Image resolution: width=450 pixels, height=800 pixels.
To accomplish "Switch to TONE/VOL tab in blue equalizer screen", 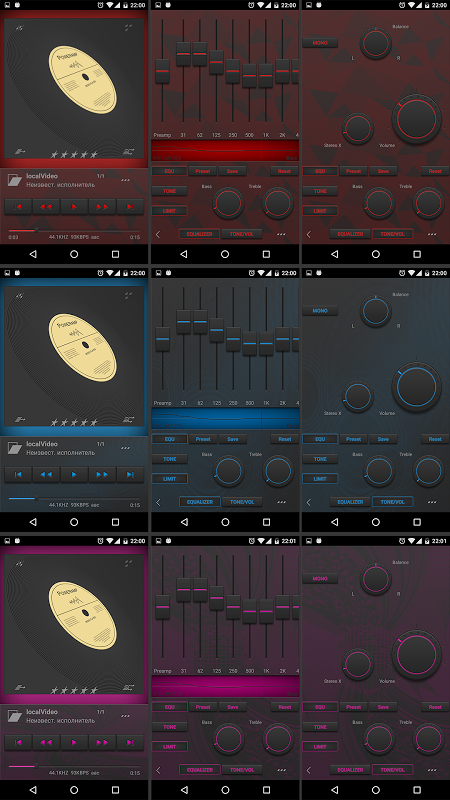I will tap(242, 502).
